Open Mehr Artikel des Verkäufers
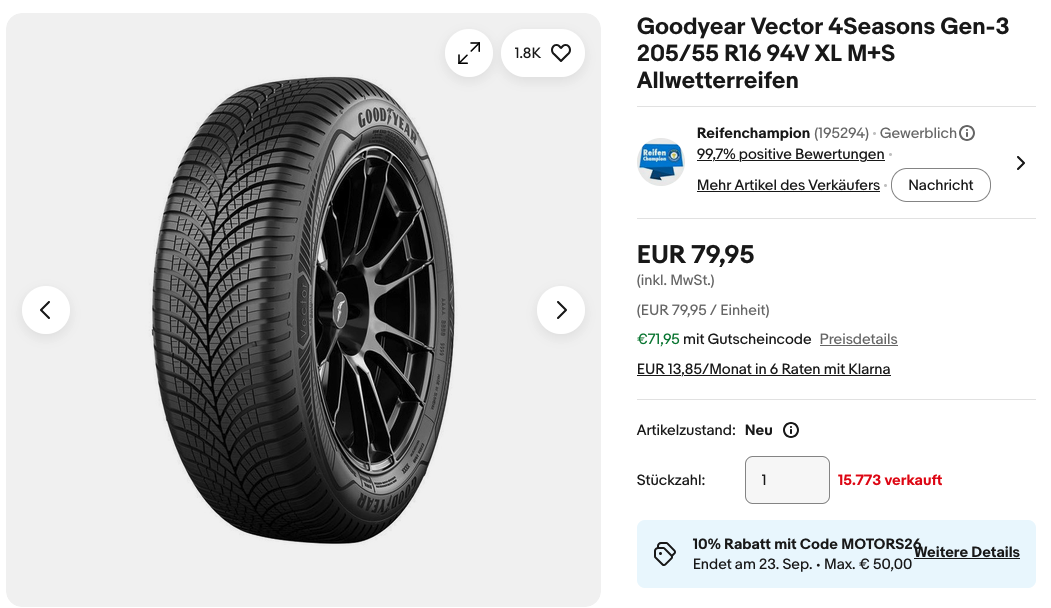 788,185
